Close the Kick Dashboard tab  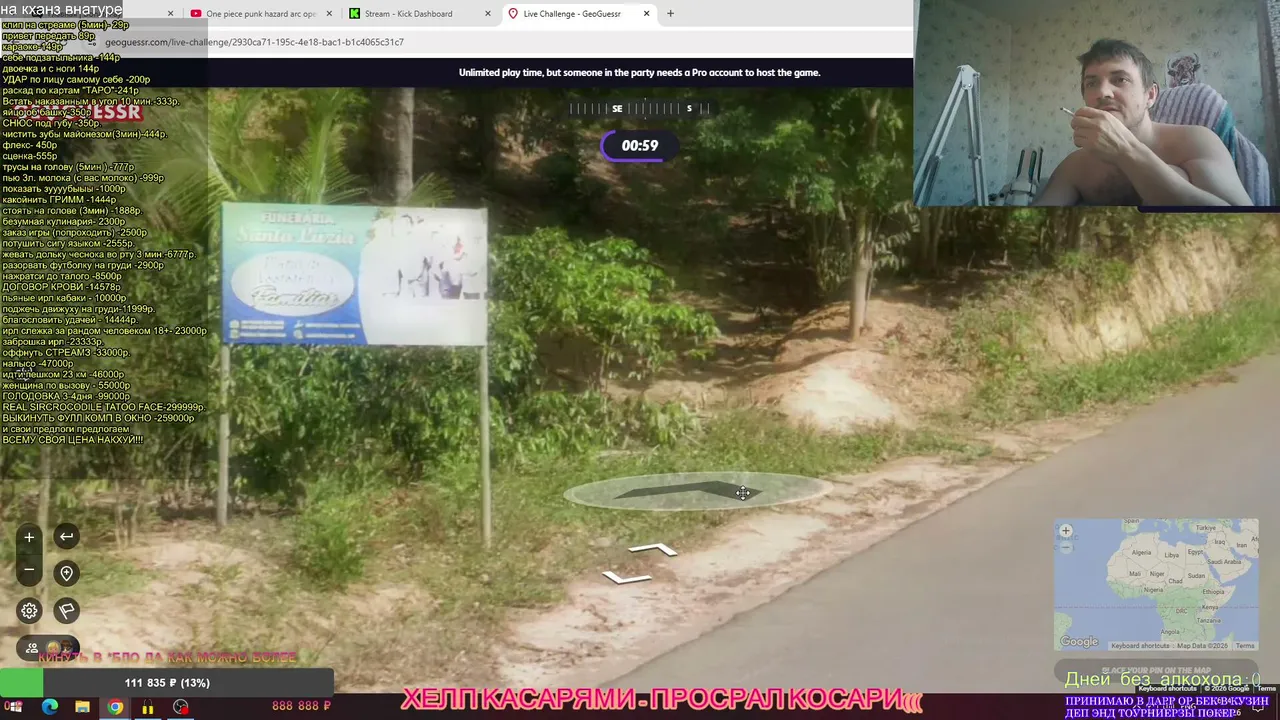point(488,14)
